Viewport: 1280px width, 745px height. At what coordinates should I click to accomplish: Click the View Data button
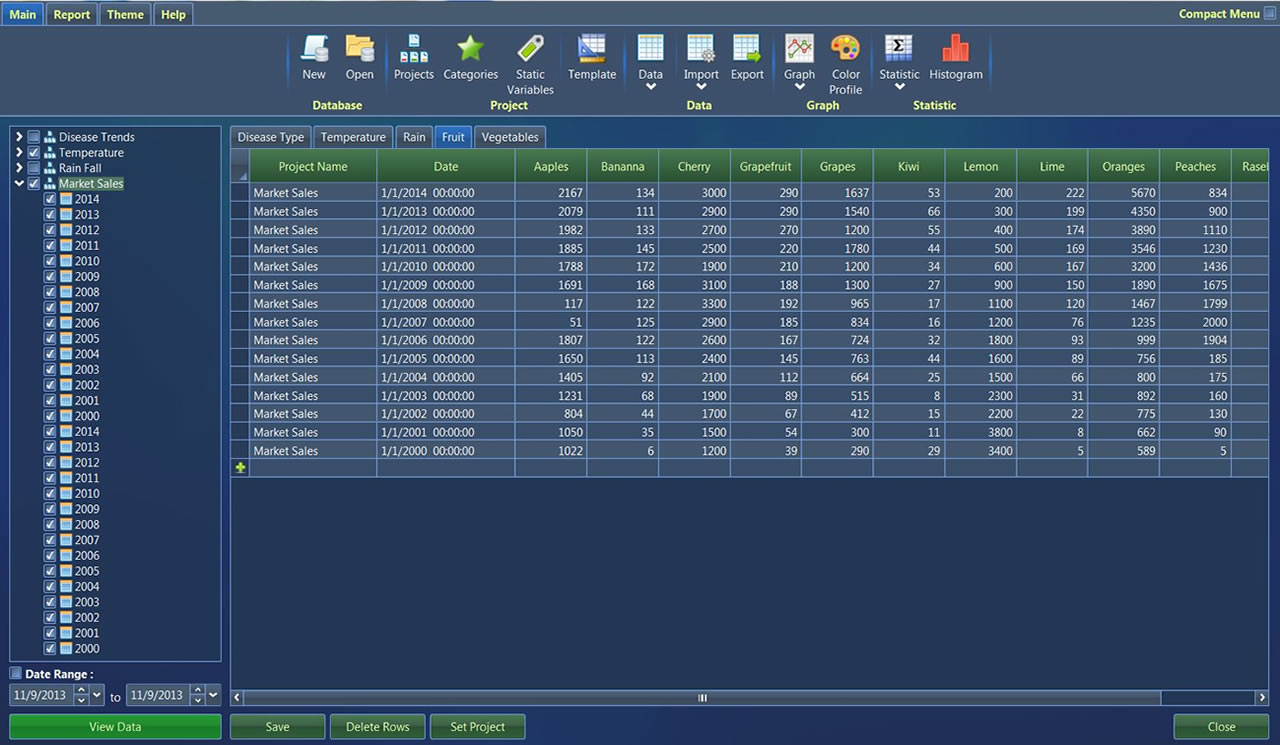pyautogui.click(x=115, y=727)
